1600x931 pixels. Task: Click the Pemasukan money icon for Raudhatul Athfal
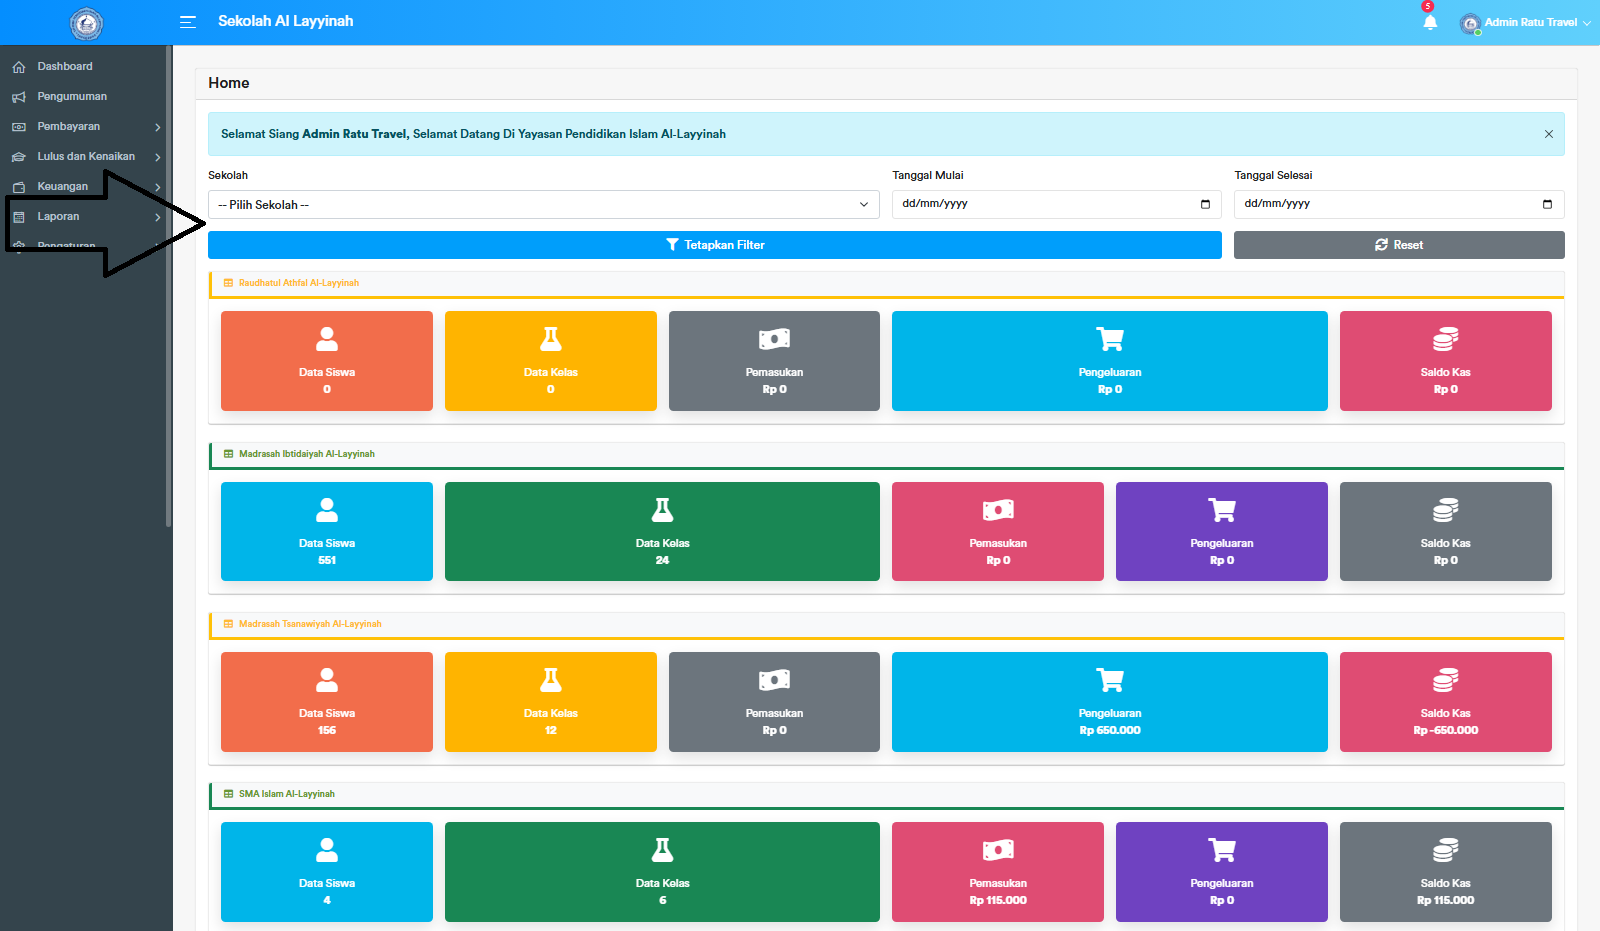coord(774,339)
